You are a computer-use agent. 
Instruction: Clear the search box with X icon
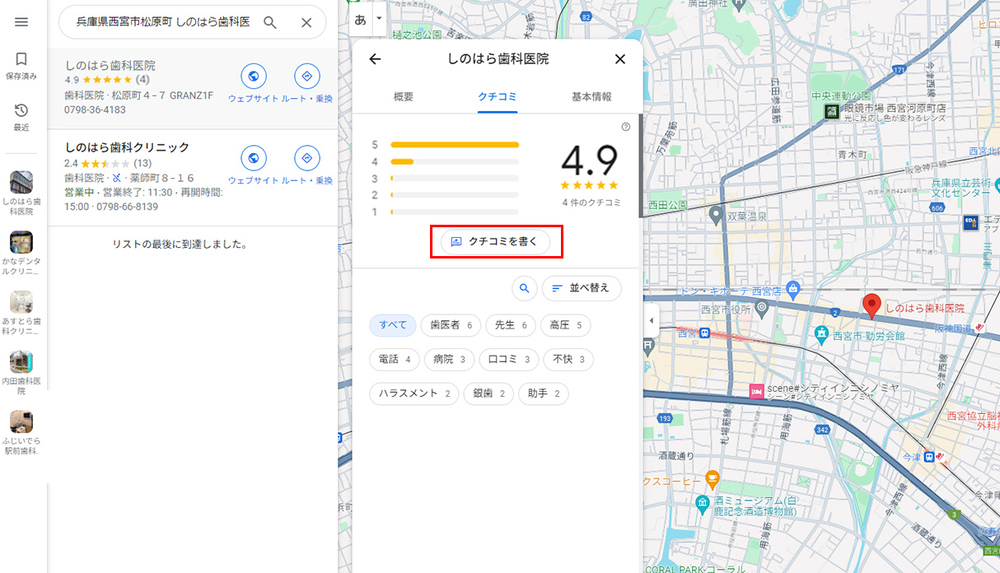[x=306, y=22]
